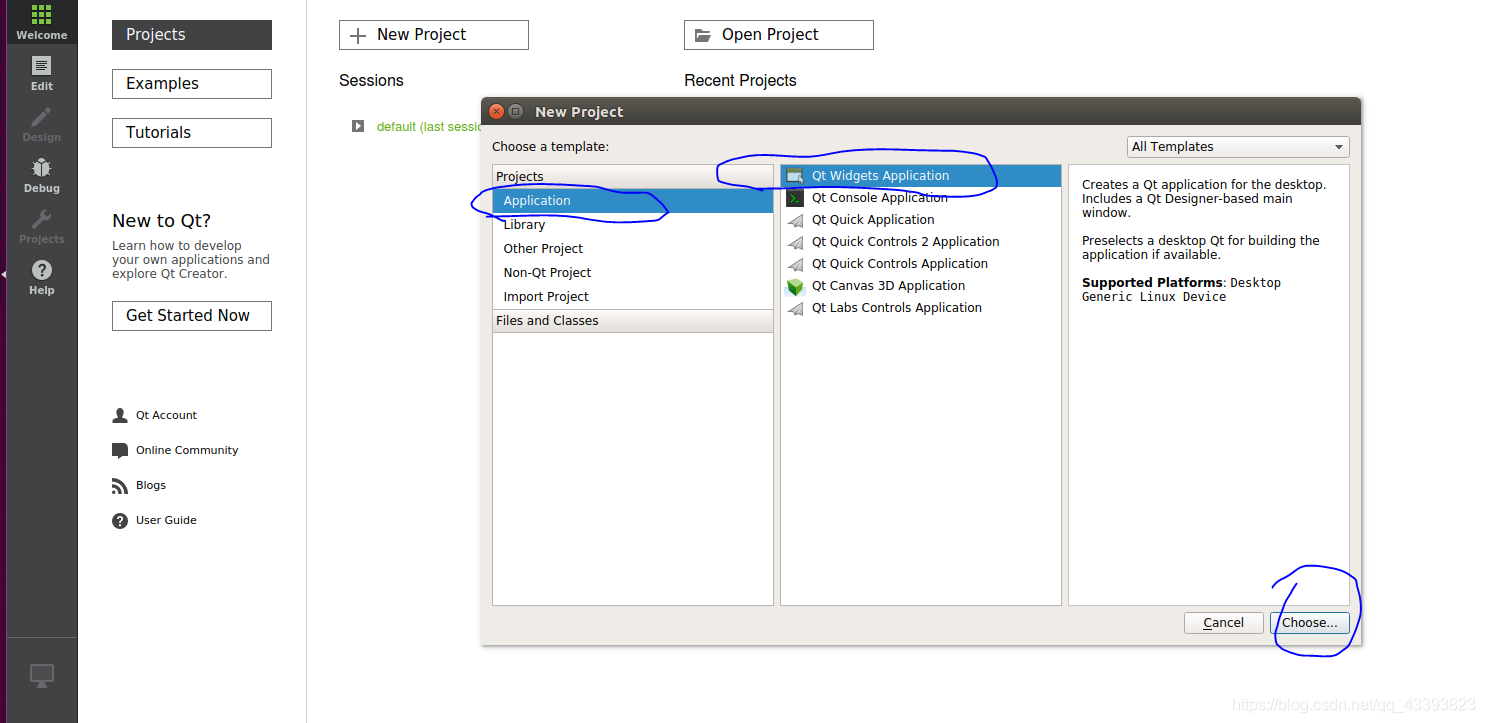
Task: Open the Design mode
Action: (x=42, y=124)
